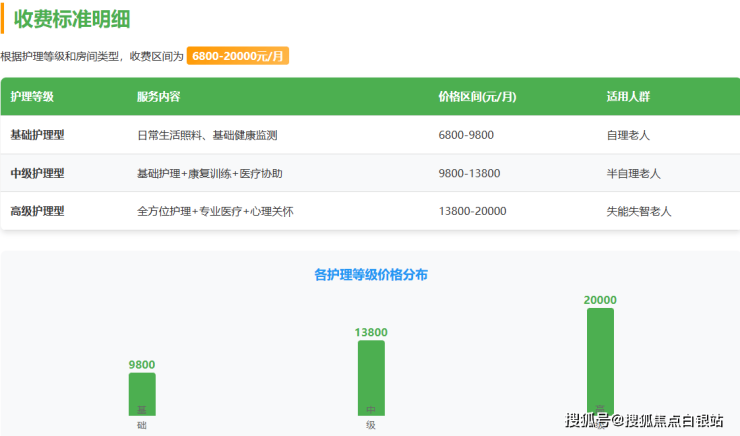Click the 搜狐号@搜狐焦点白银站 watermark
Screen dimensions: 740x436
point(644,420)
